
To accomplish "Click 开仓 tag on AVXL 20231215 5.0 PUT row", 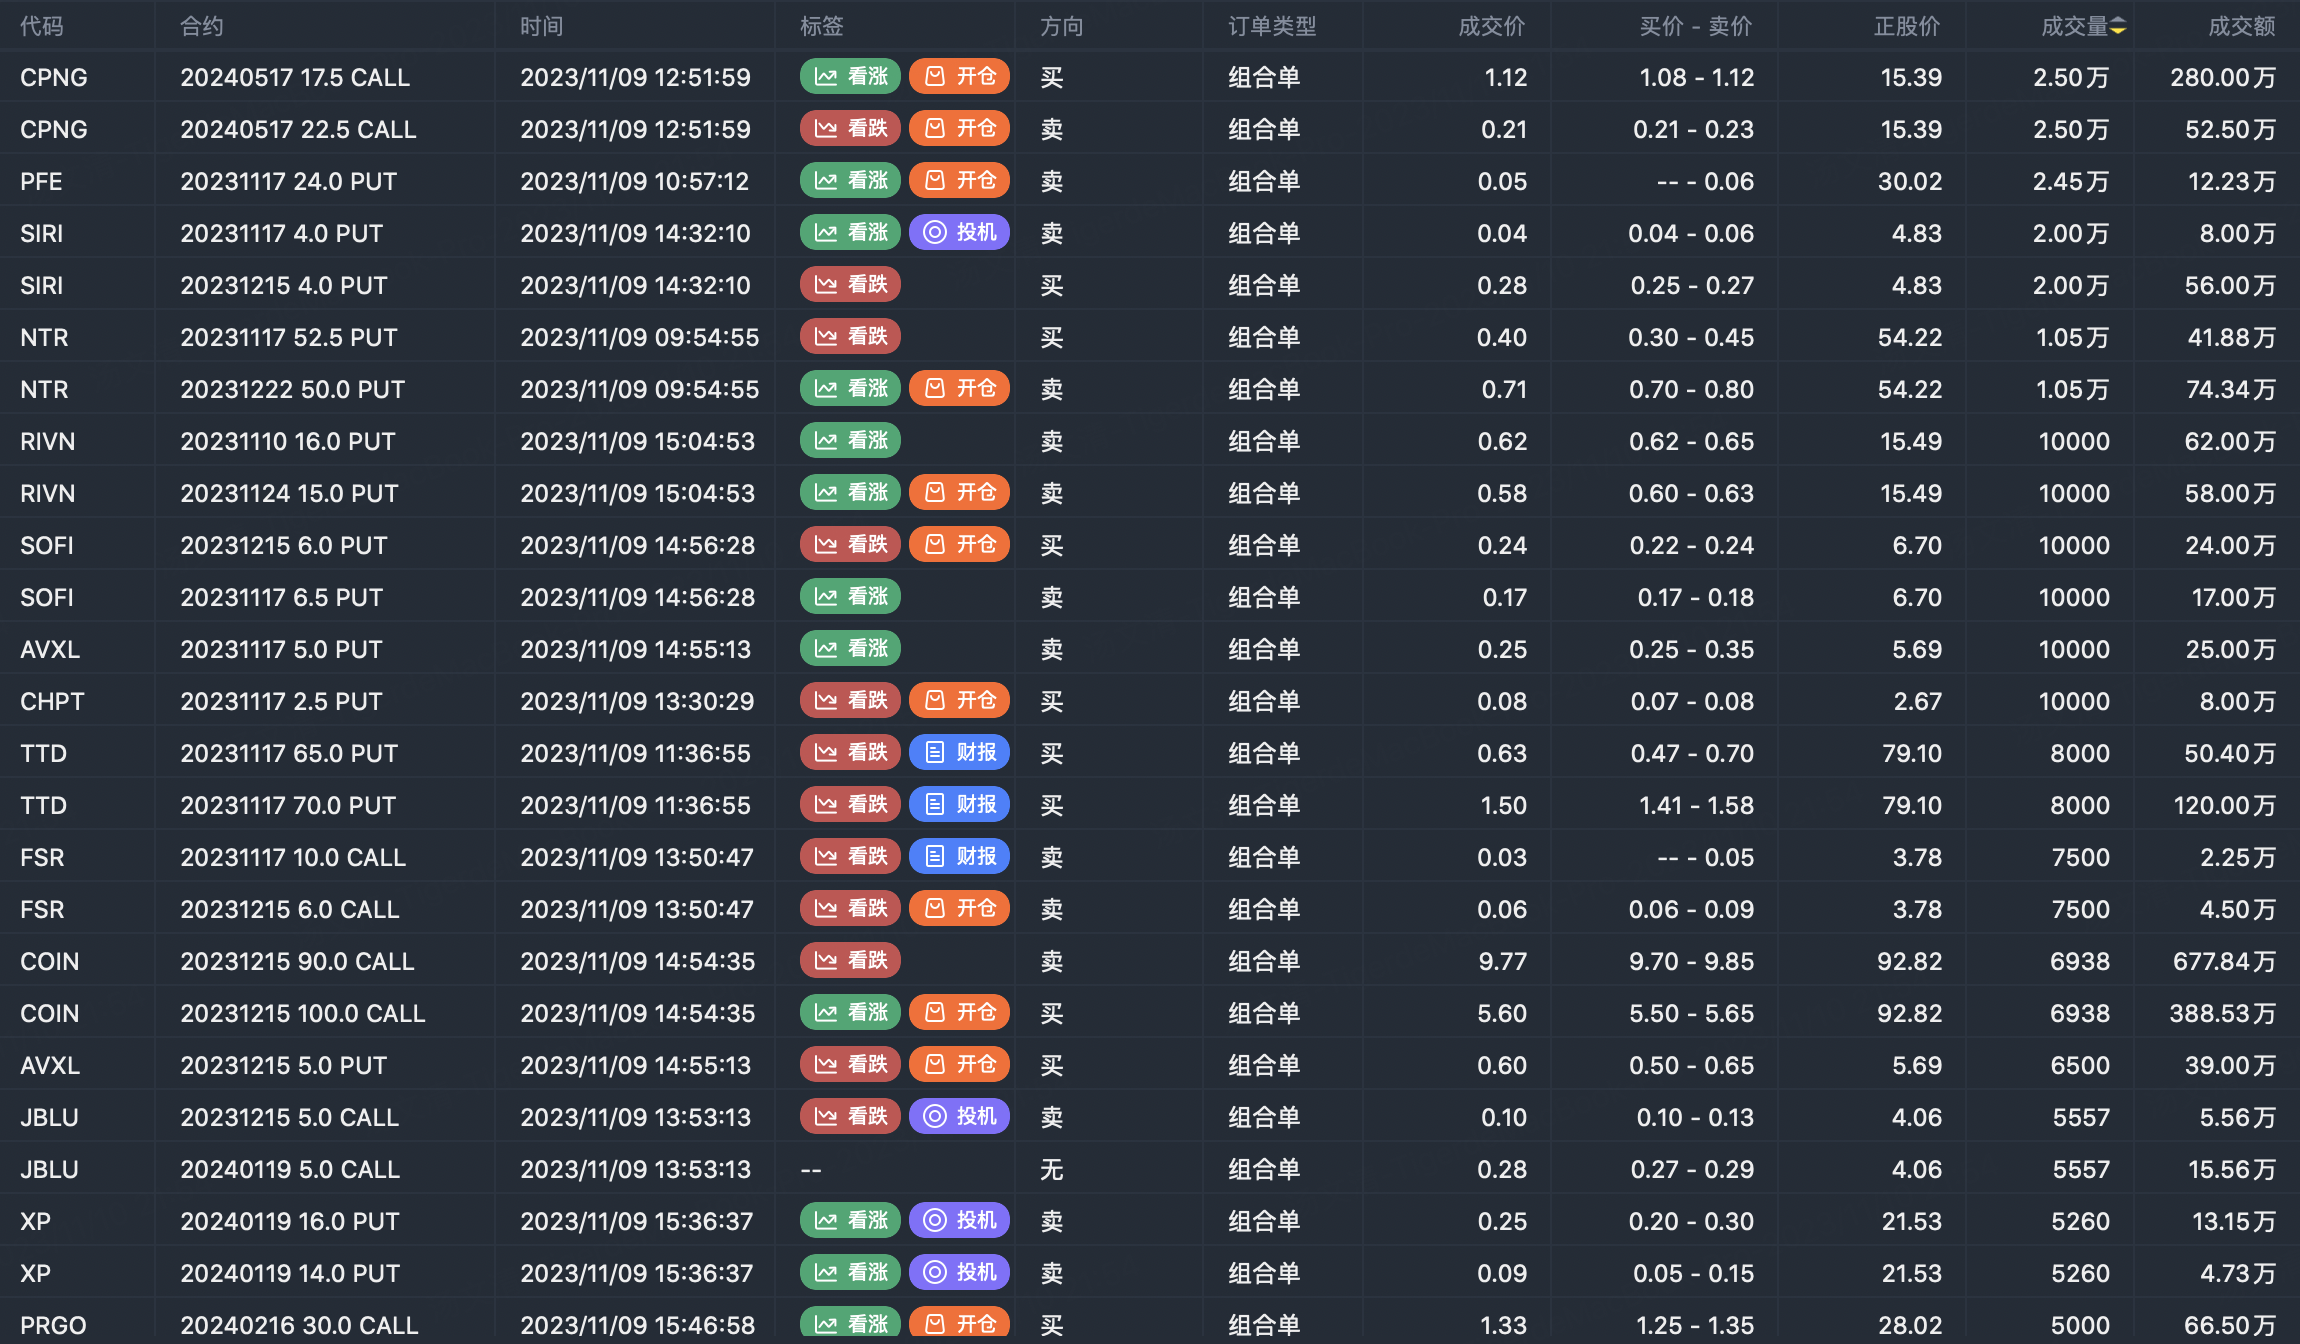I will pyautogui.click(x=959, y=1065).
